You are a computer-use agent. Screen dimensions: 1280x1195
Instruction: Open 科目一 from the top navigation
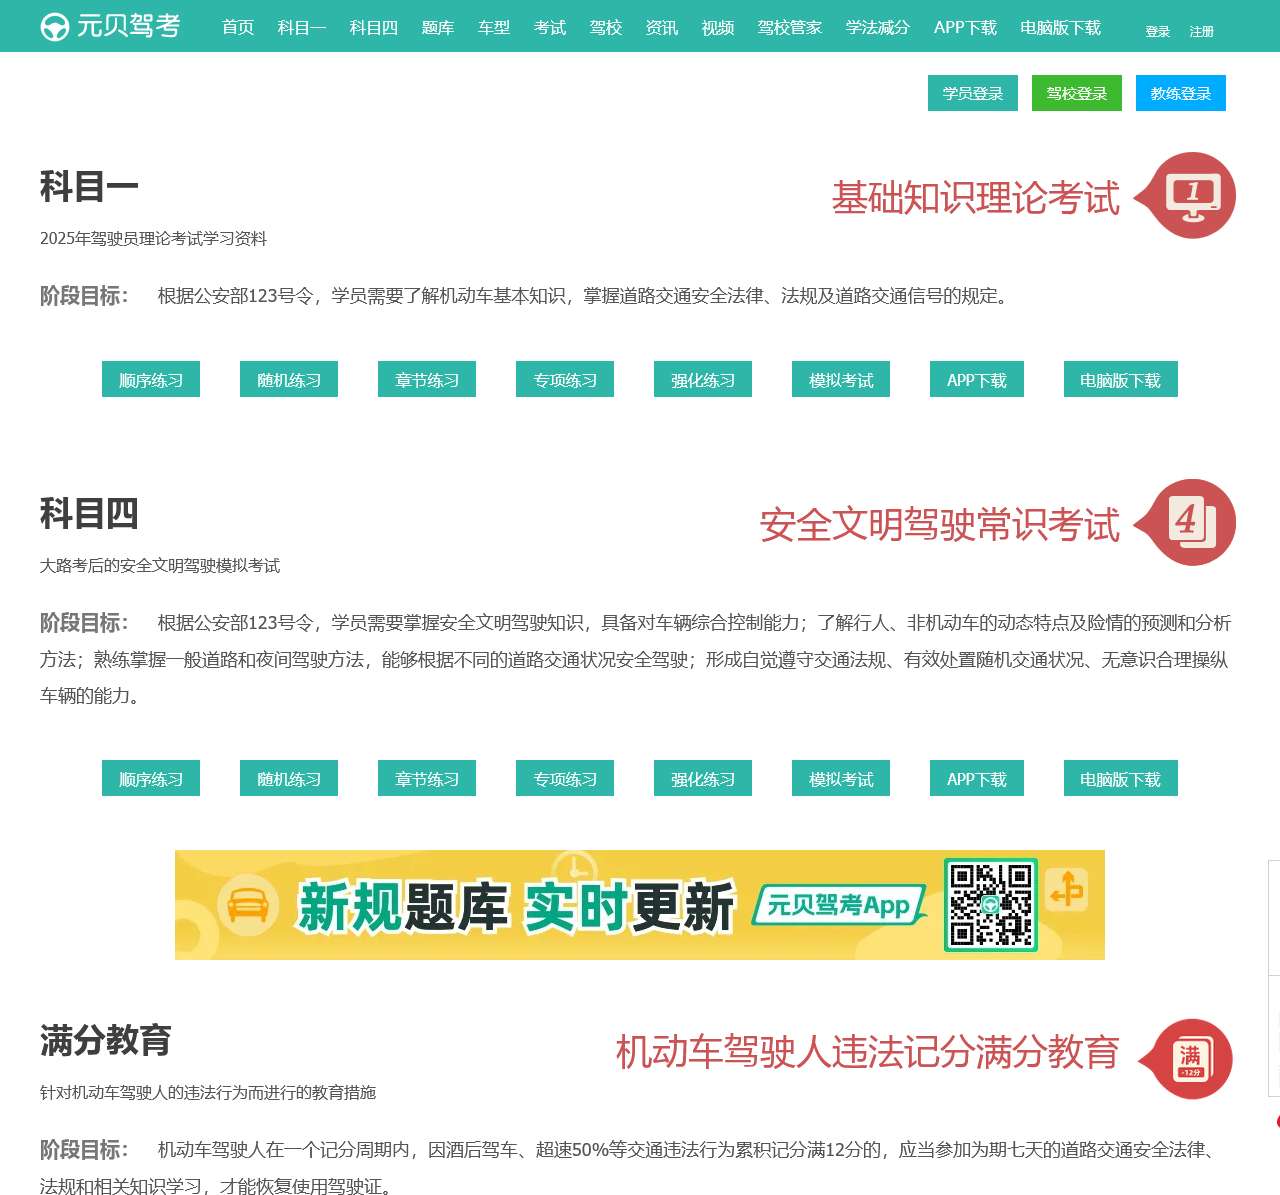301,29
